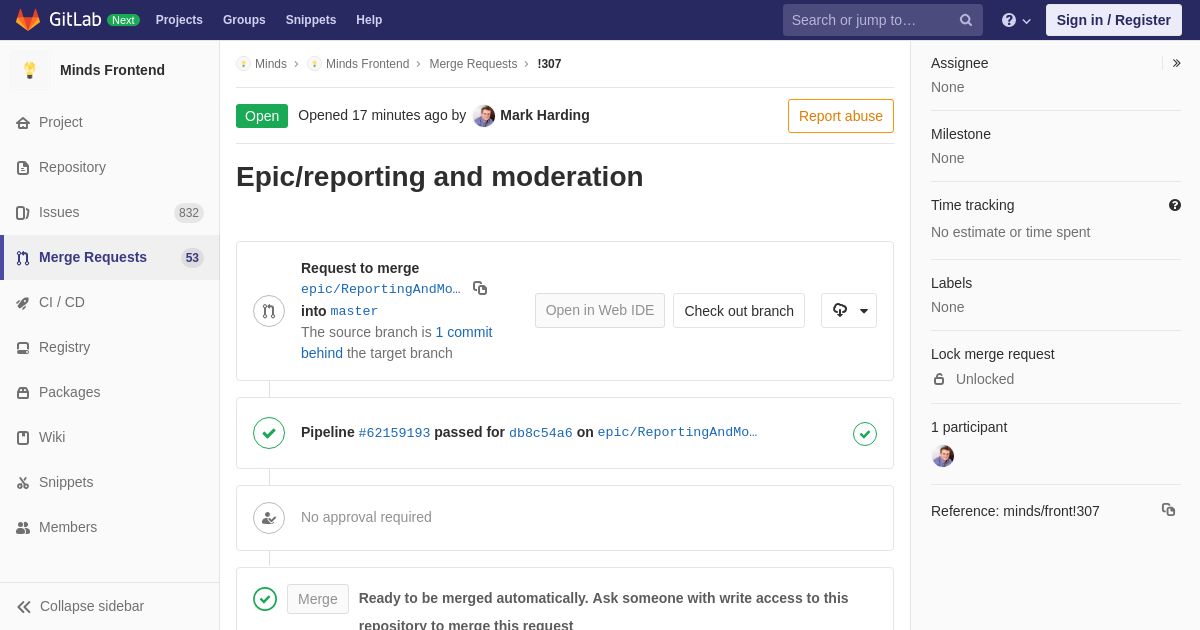Click the approval user-check icon

pyautogui.click(x=269, y=518)
